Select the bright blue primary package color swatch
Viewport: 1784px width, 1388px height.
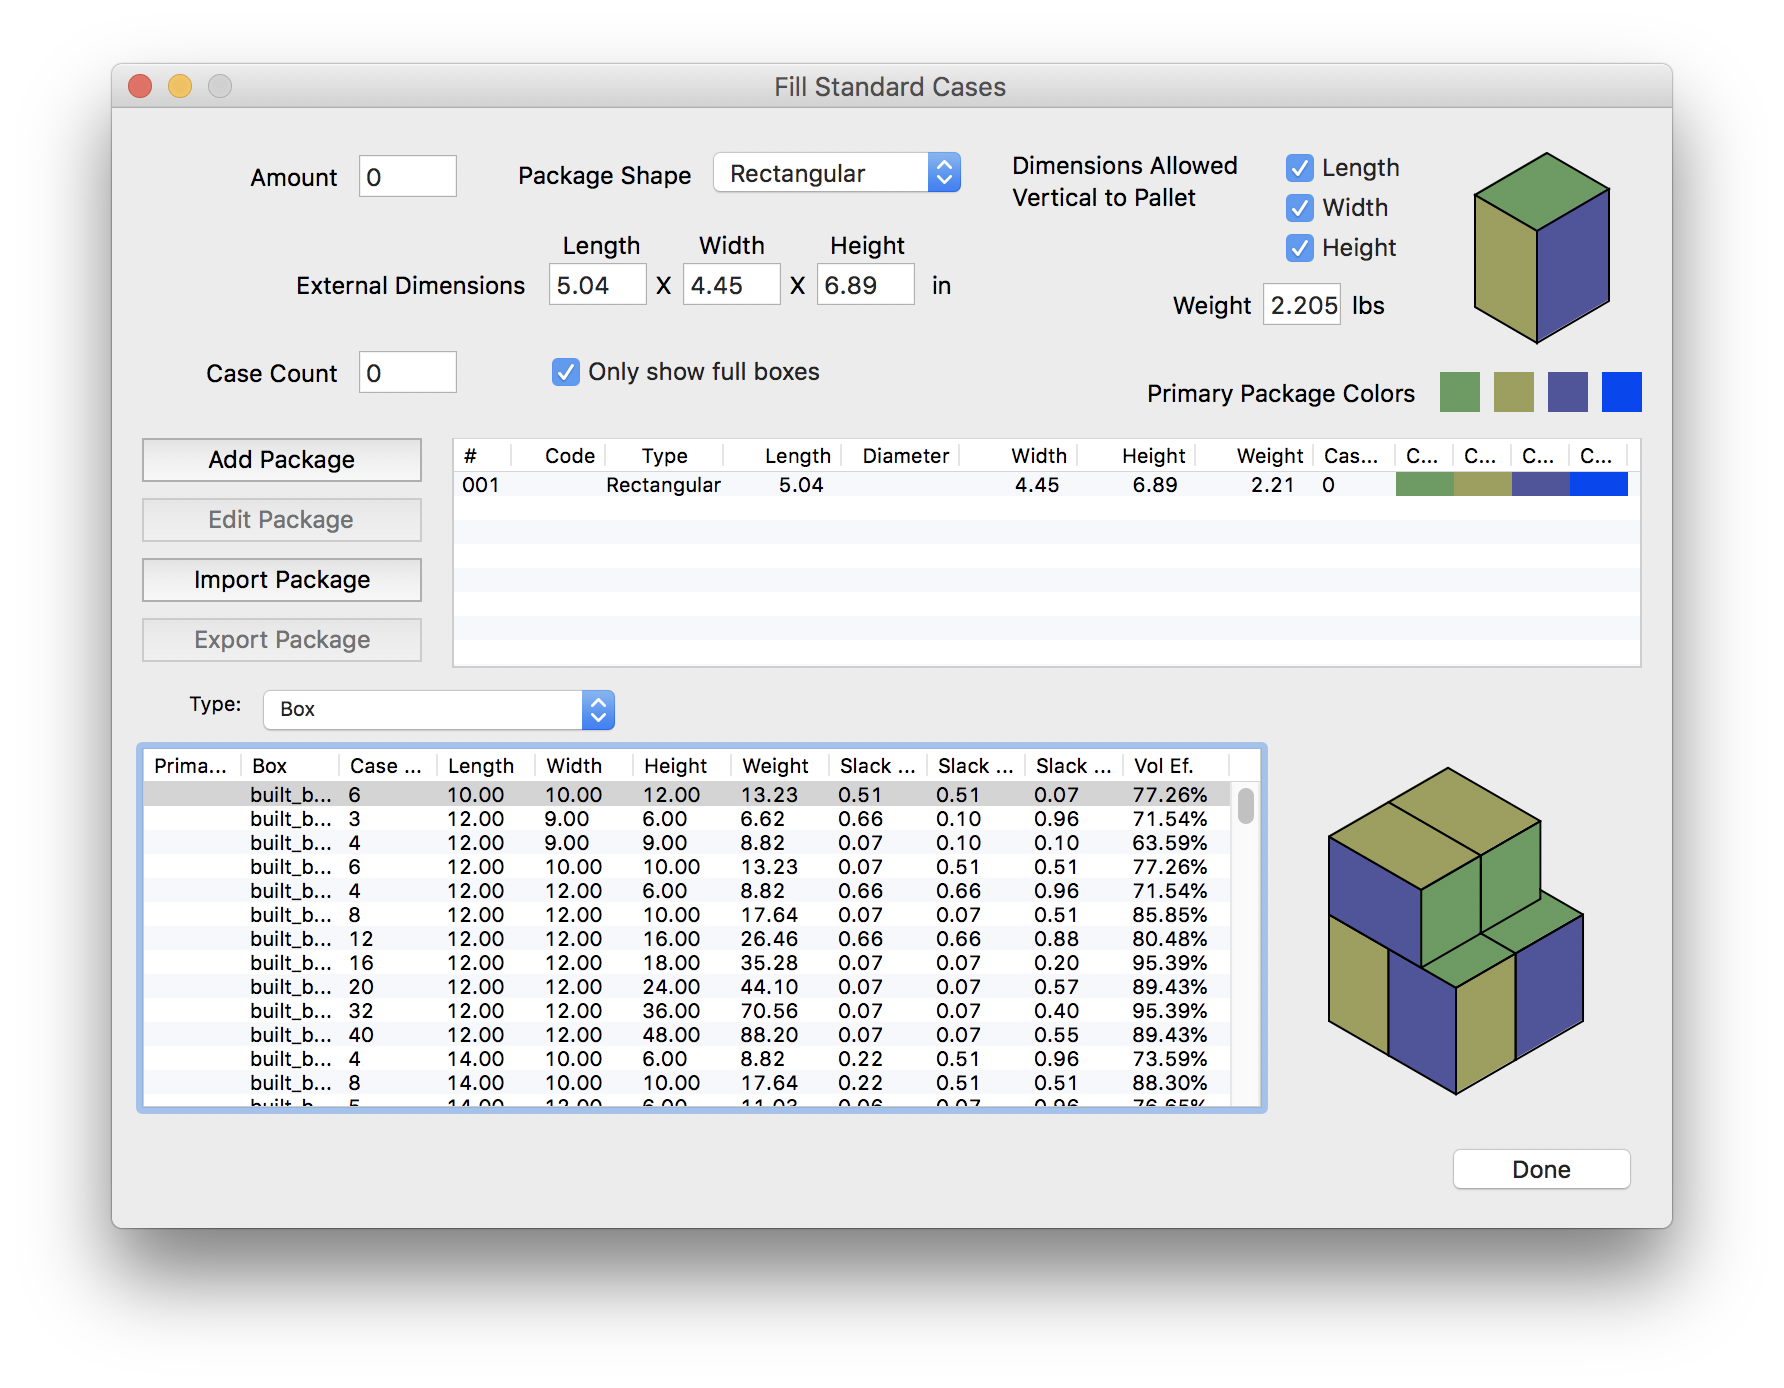1621,392
